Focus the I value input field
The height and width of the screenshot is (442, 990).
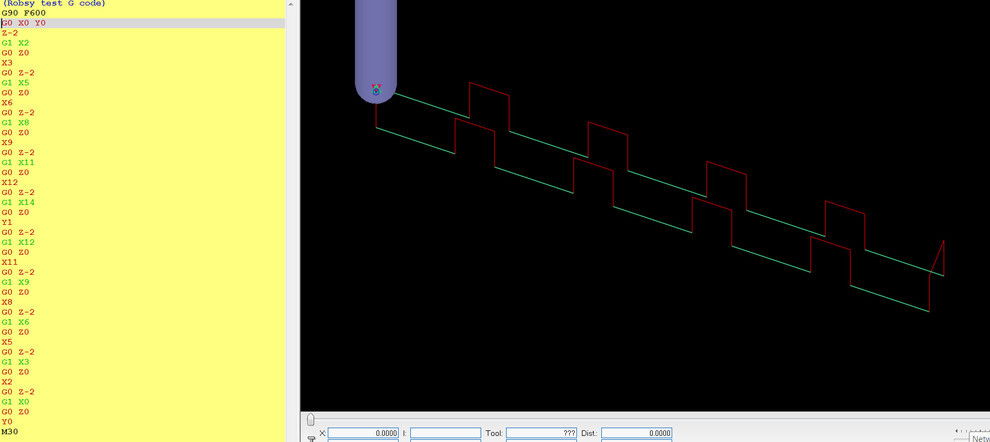tap(445, 434)
